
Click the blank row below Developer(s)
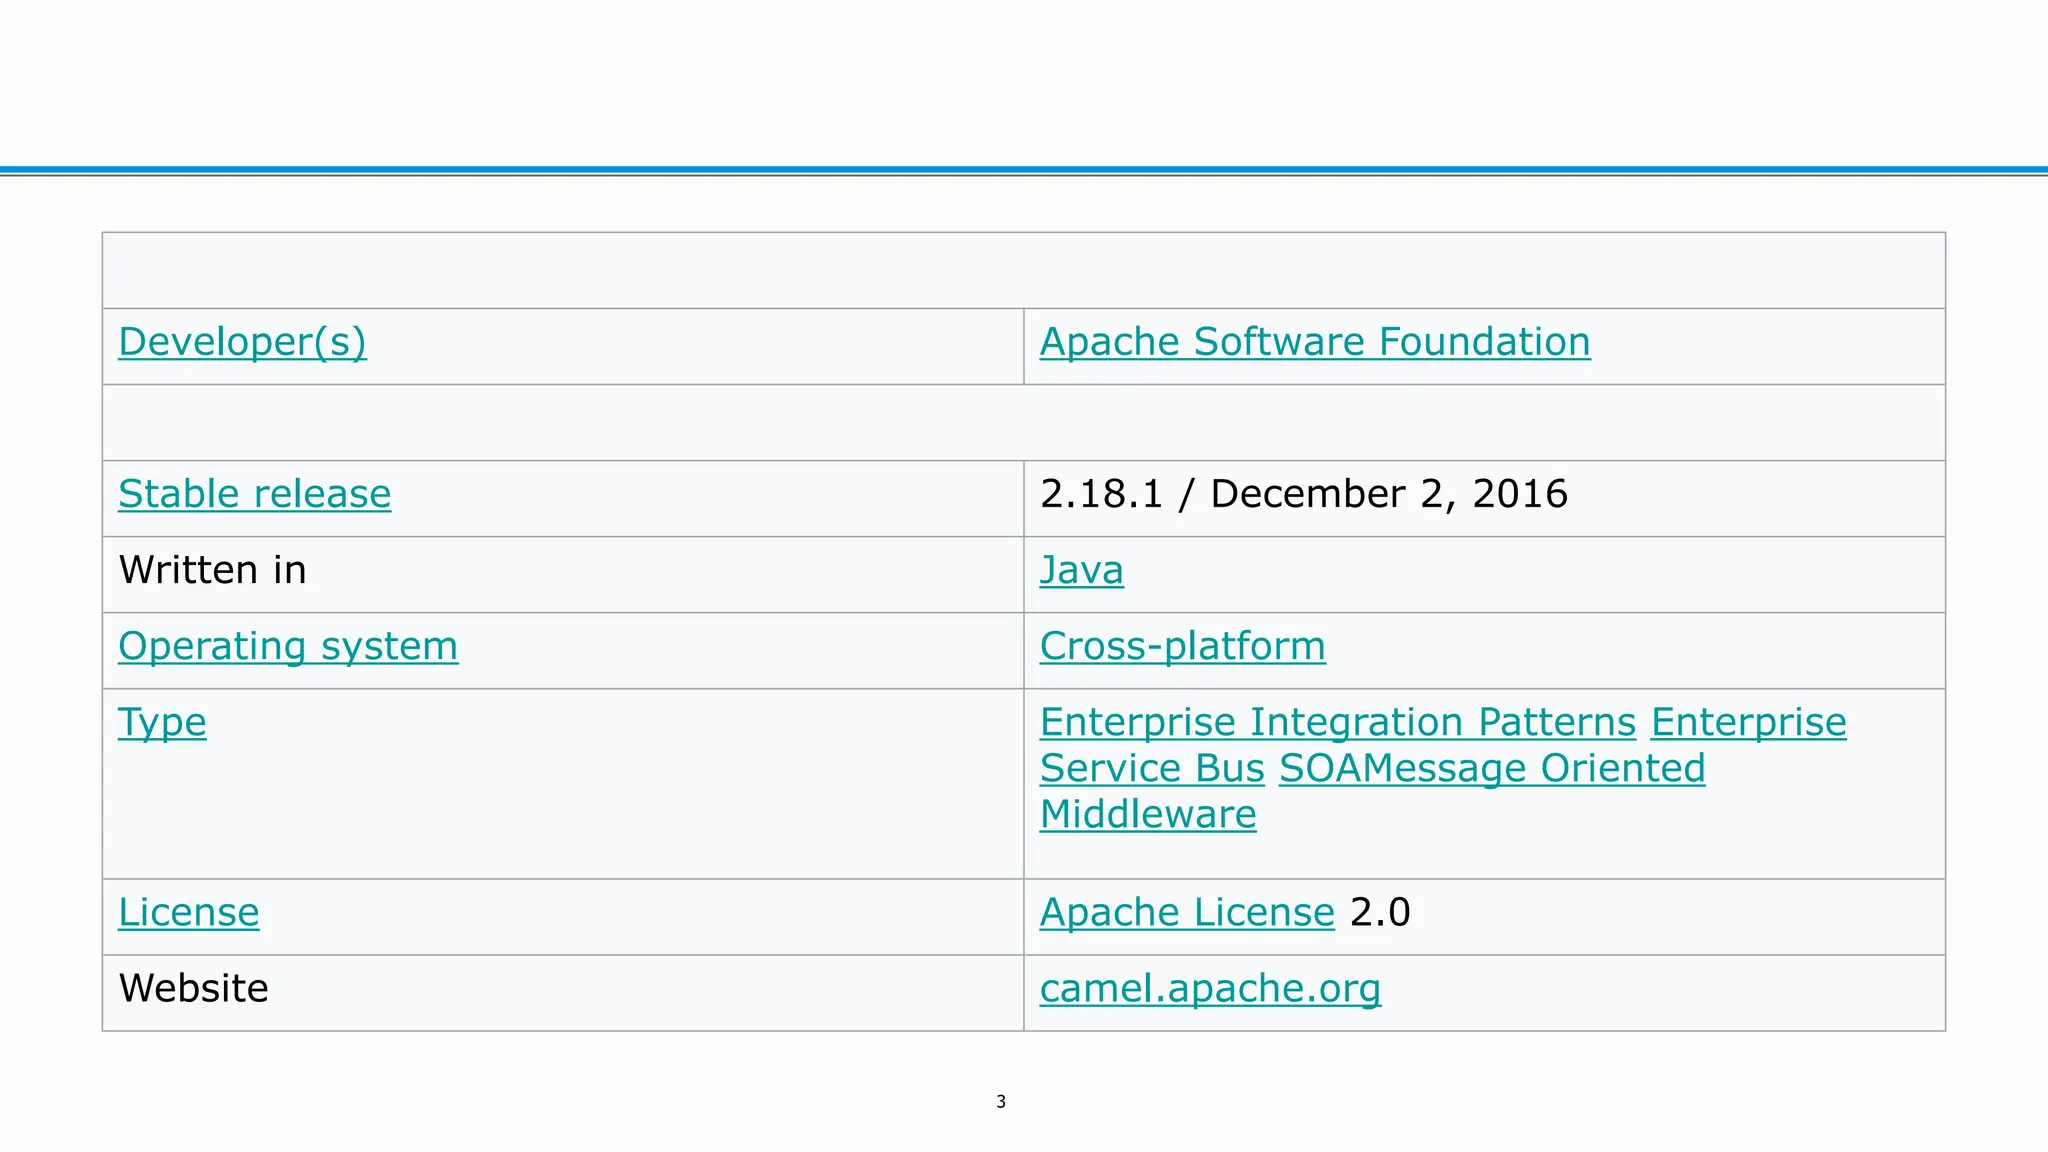point(1023,422)
